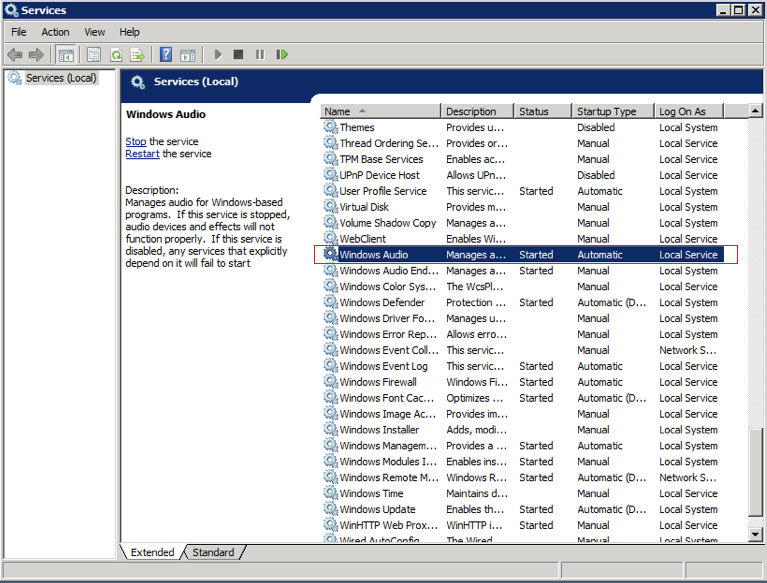
Task: Click Started status of Windows Firewall
Action: (536, 382)
